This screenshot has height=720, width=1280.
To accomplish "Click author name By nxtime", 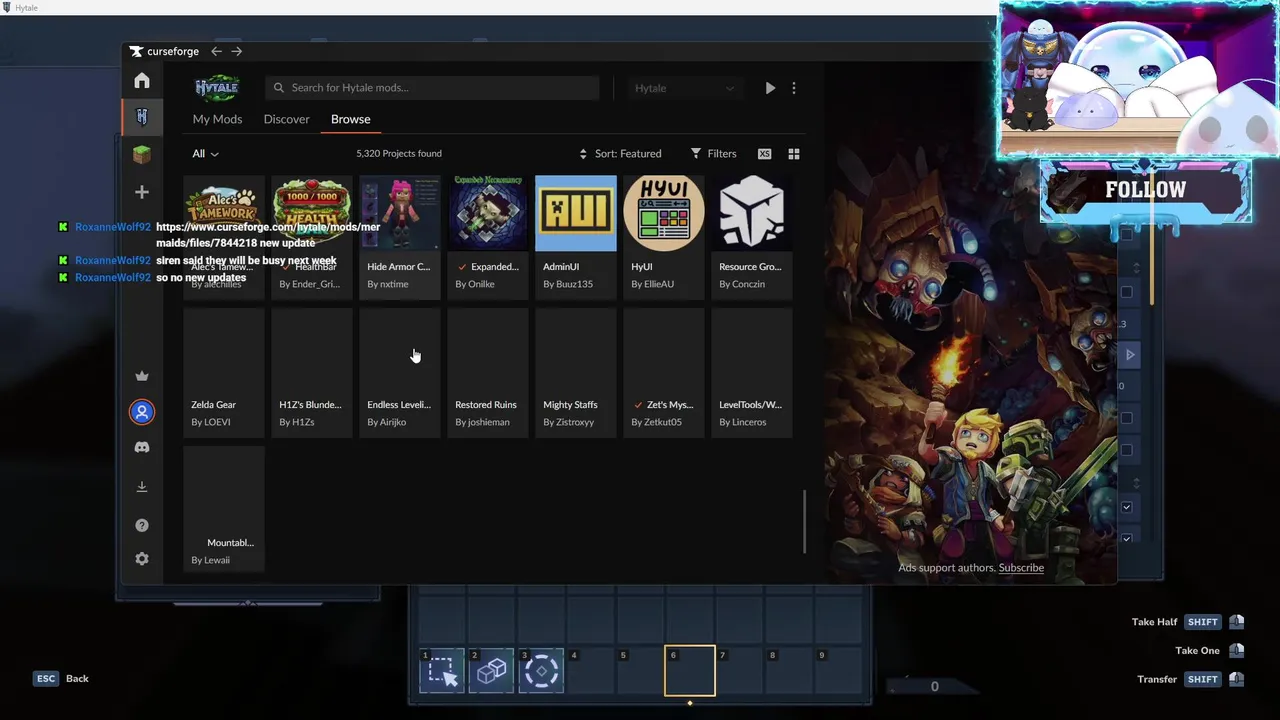I will point(388,284).
